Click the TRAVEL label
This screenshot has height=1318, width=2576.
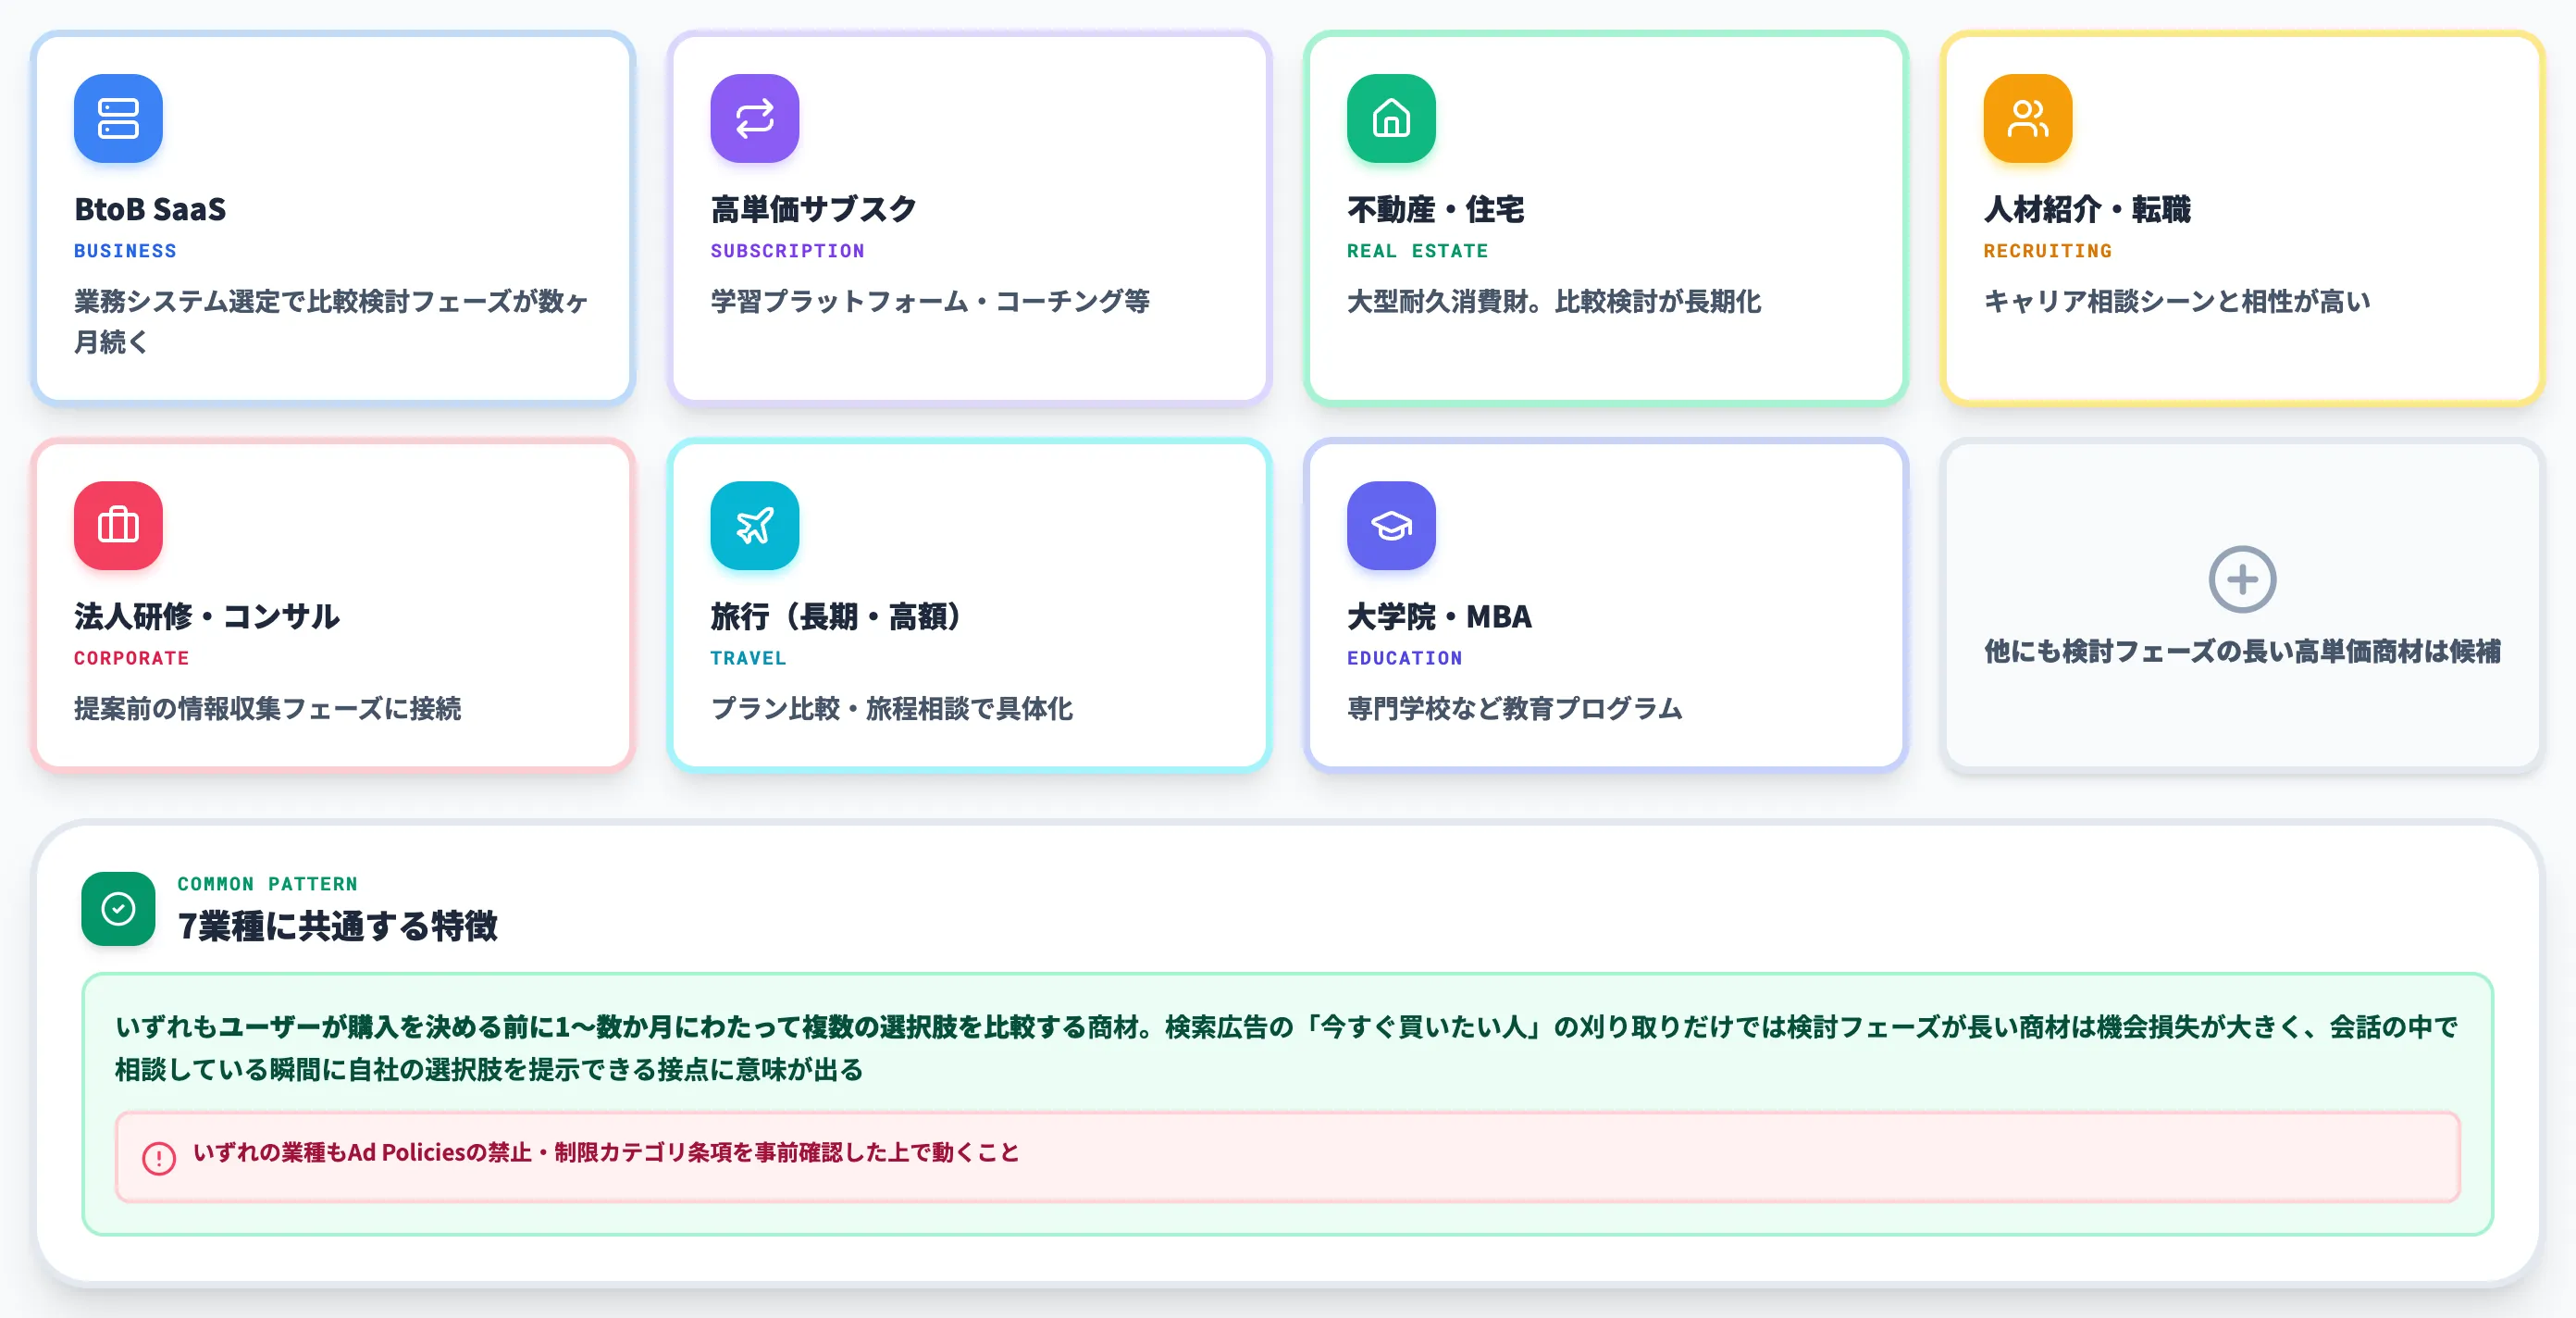(x=748, y=658)
